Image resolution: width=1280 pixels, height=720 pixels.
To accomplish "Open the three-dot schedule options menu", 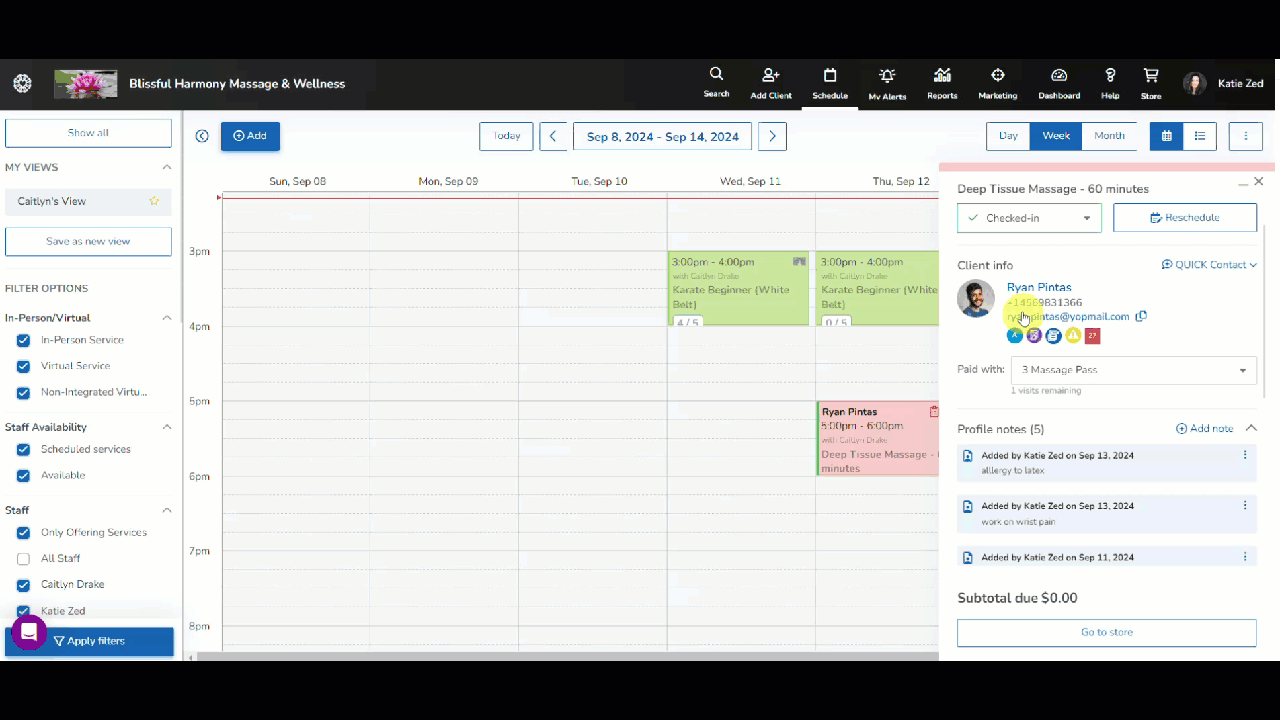I will click(x=1246, y=136).
